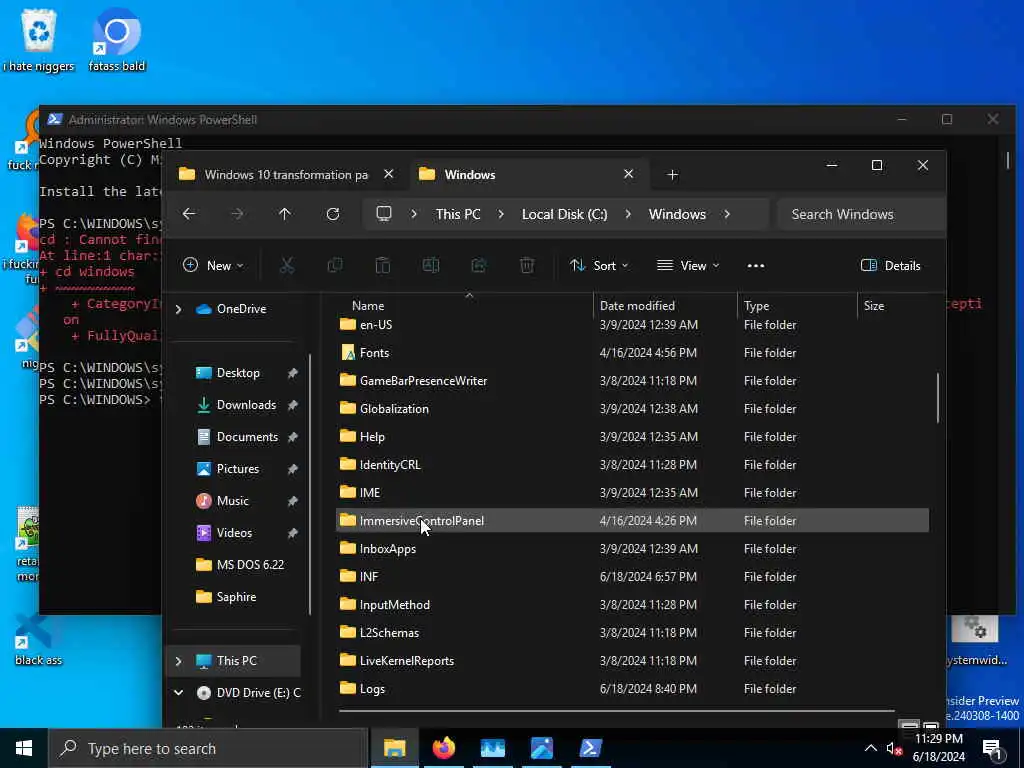
Task: Open the New dropdown menu
Action: tap(214, 265)
